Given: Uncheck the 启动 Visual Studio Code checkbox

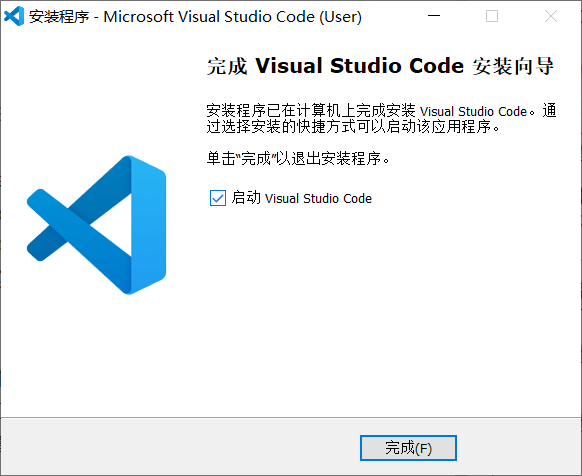Looking at the screenshot, I should (218, 198).
